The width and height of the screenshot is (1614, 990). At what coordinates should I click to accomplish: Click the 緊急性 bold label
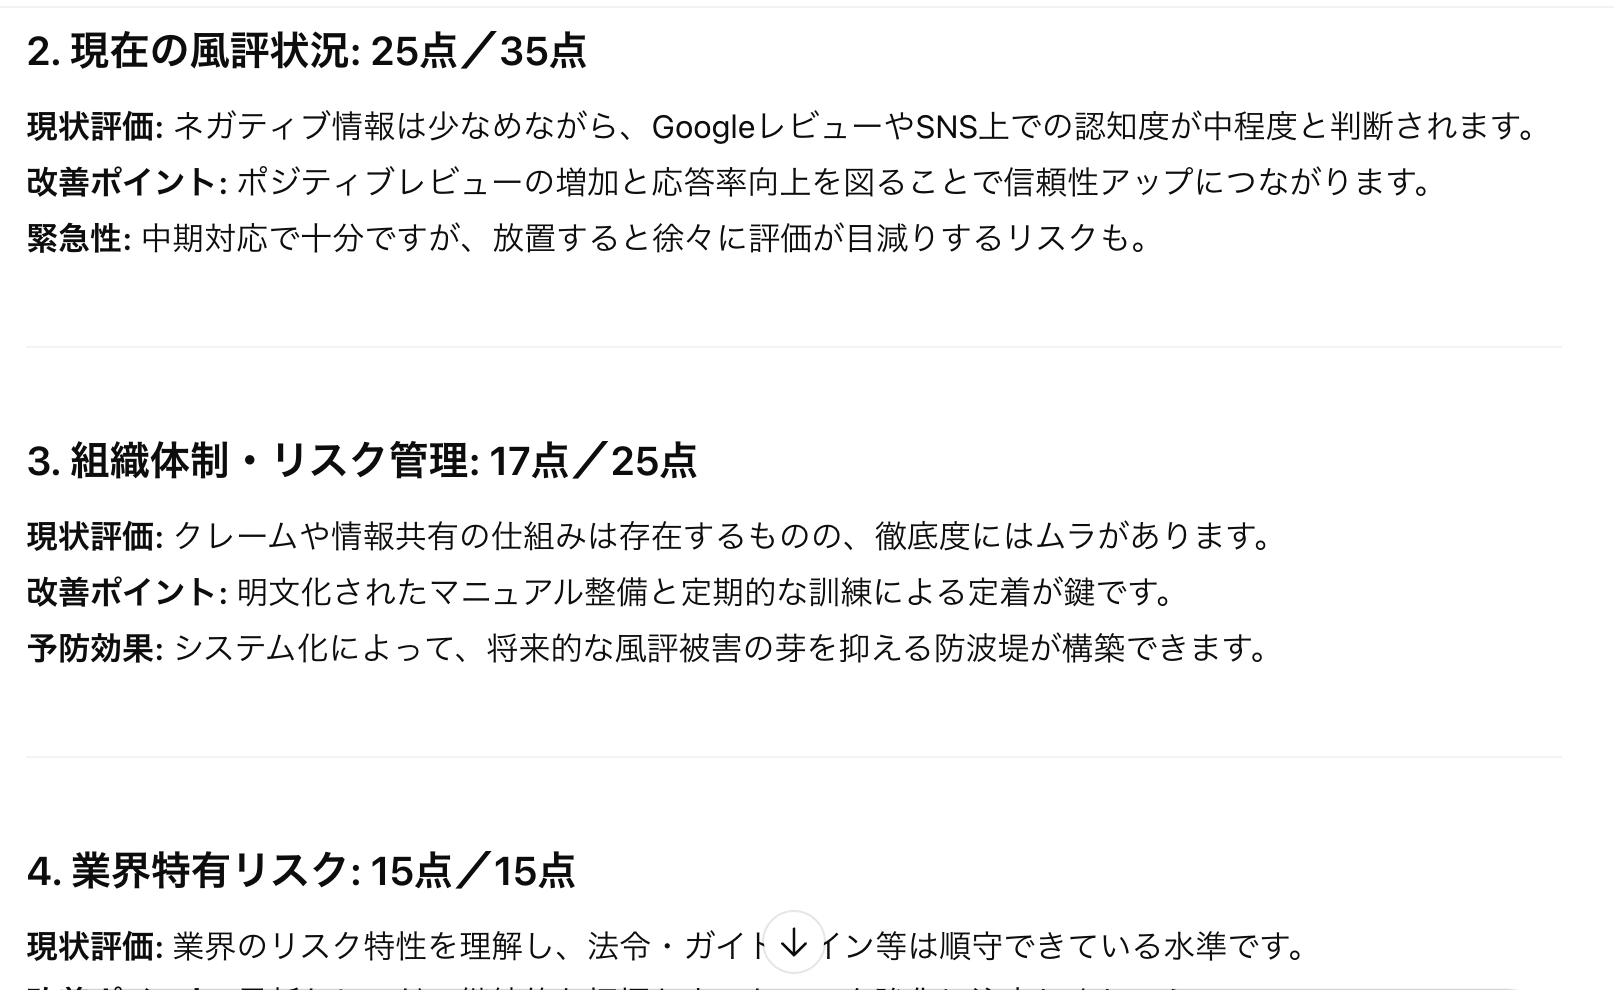[x=79, y=238]
